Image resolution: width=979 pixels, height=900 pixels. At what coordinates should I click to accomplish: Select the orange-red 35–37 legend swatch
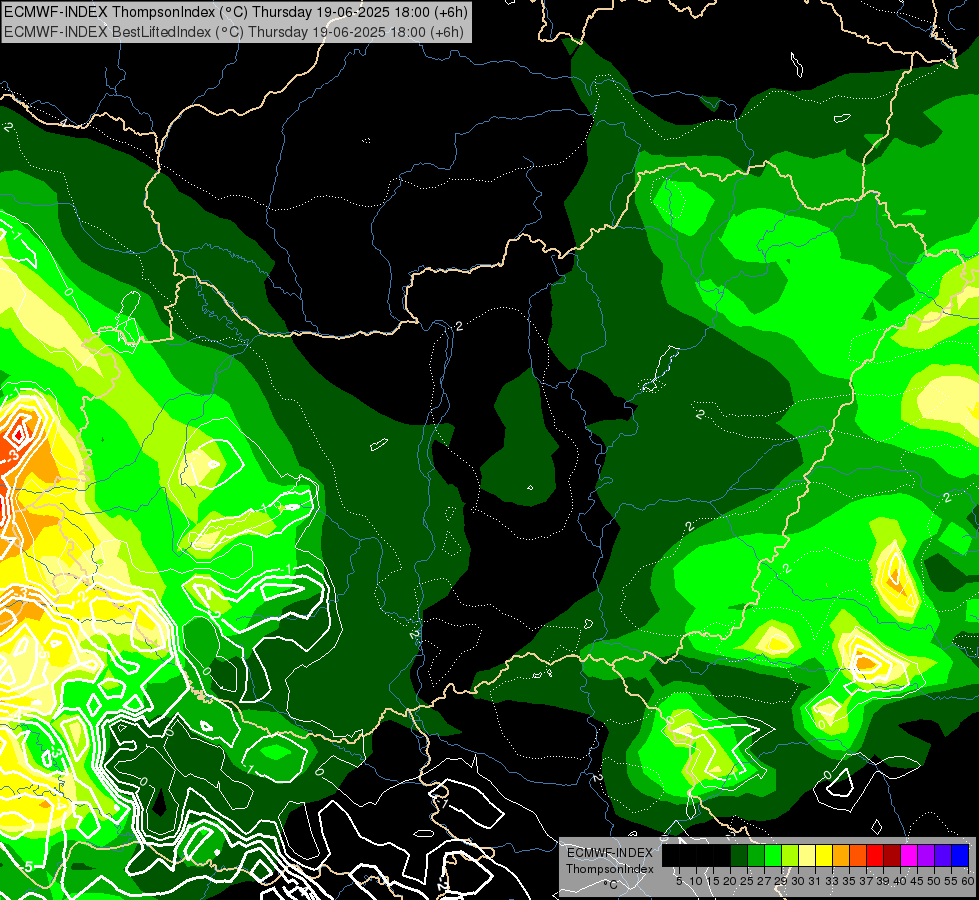pos(858,855)
